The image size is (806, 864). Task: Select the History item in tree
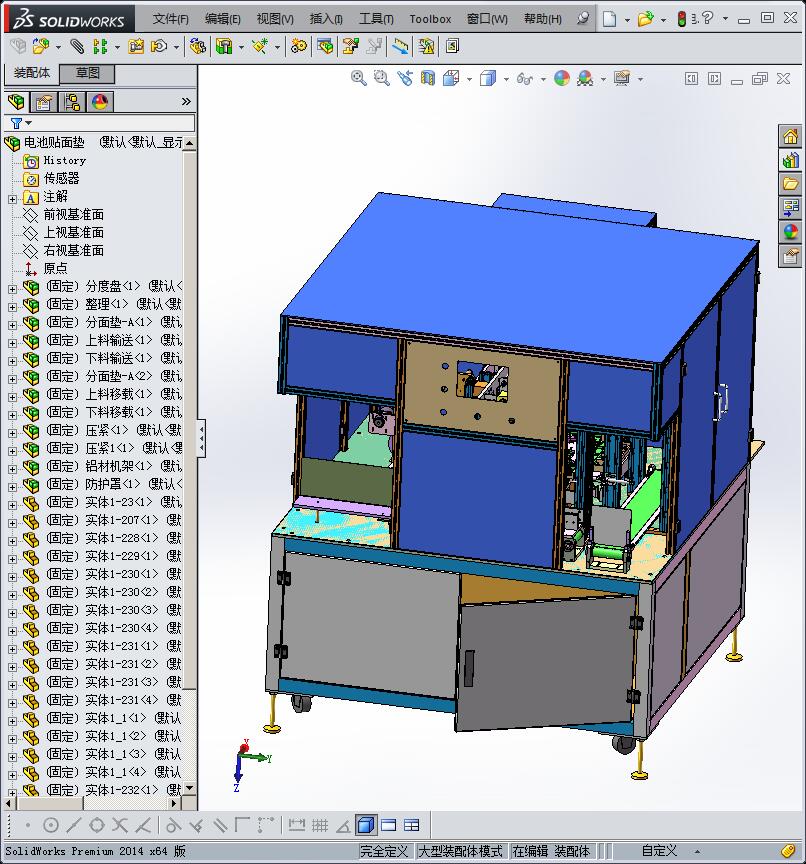point(65,160)
